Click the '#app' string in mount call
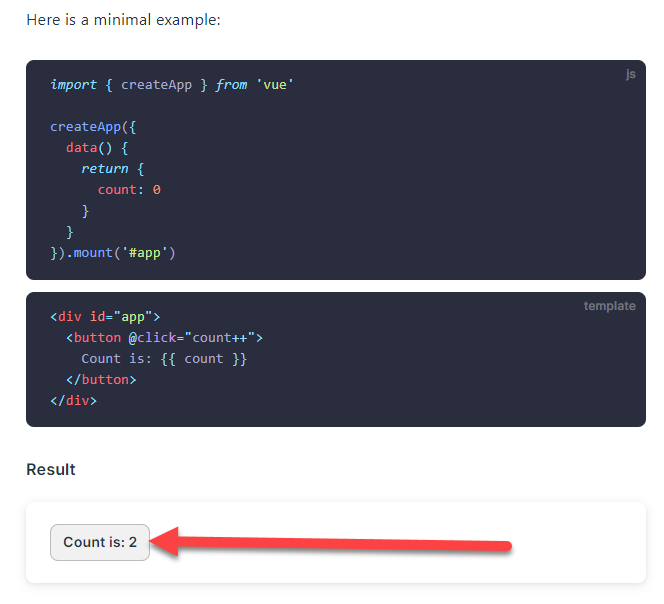The width and height of the screenshot is (664, 604). coord(148,253)
